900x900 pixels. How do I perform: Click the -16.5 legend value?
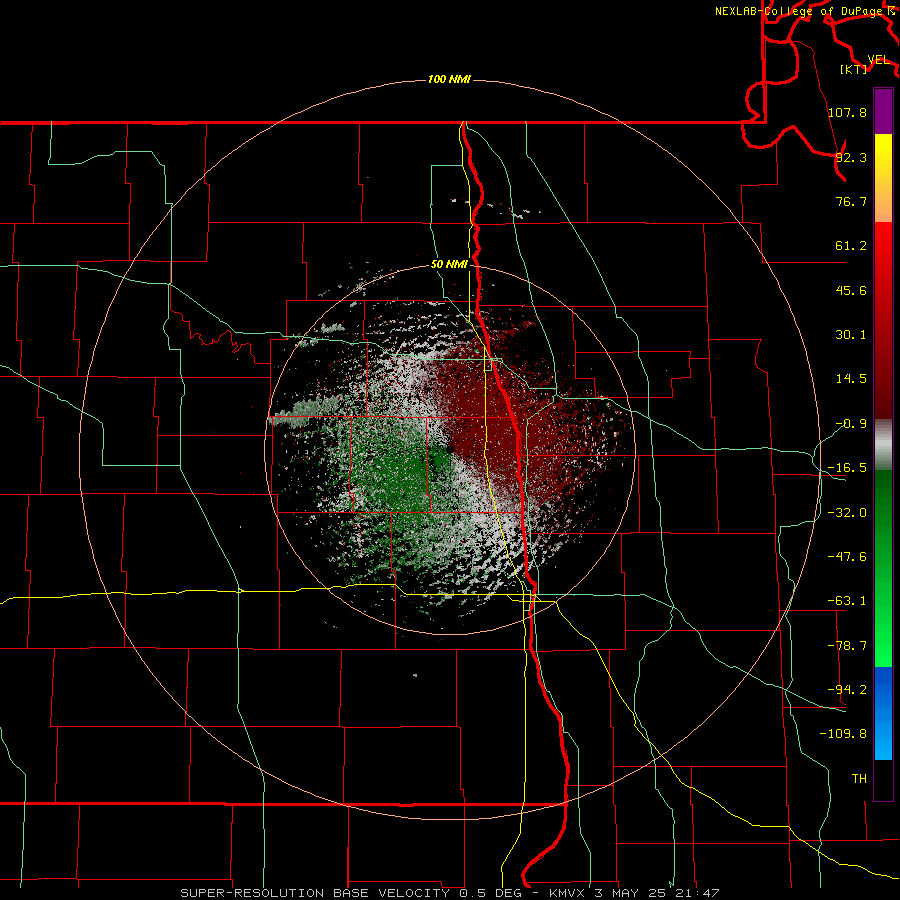[847, 468]
